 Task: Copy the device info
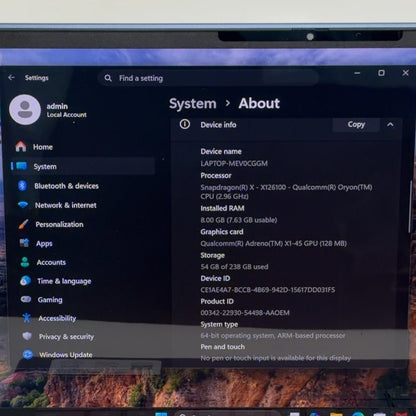tap(356, 124)
